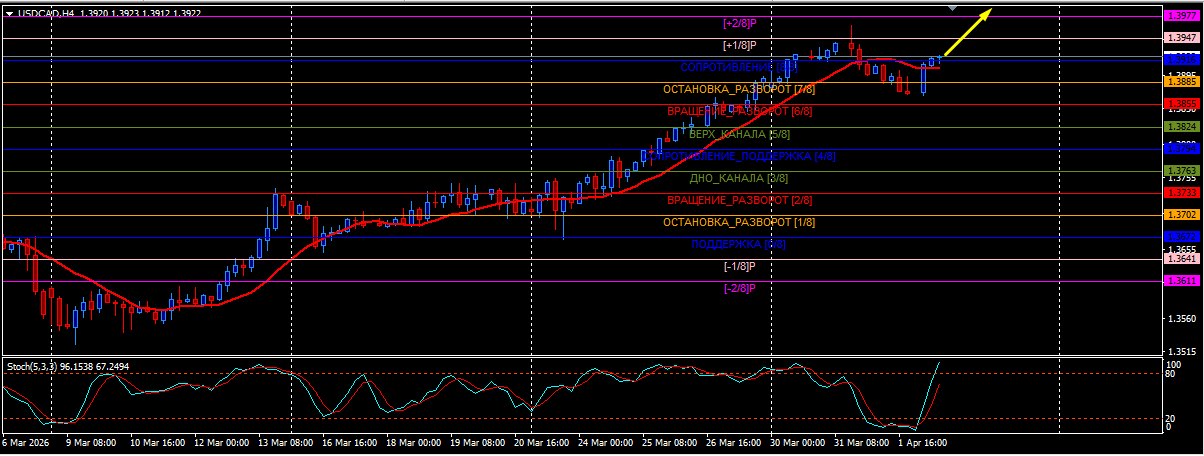
Task: Click the 1.3515 value on price scale
Action: click(1181, 352)
